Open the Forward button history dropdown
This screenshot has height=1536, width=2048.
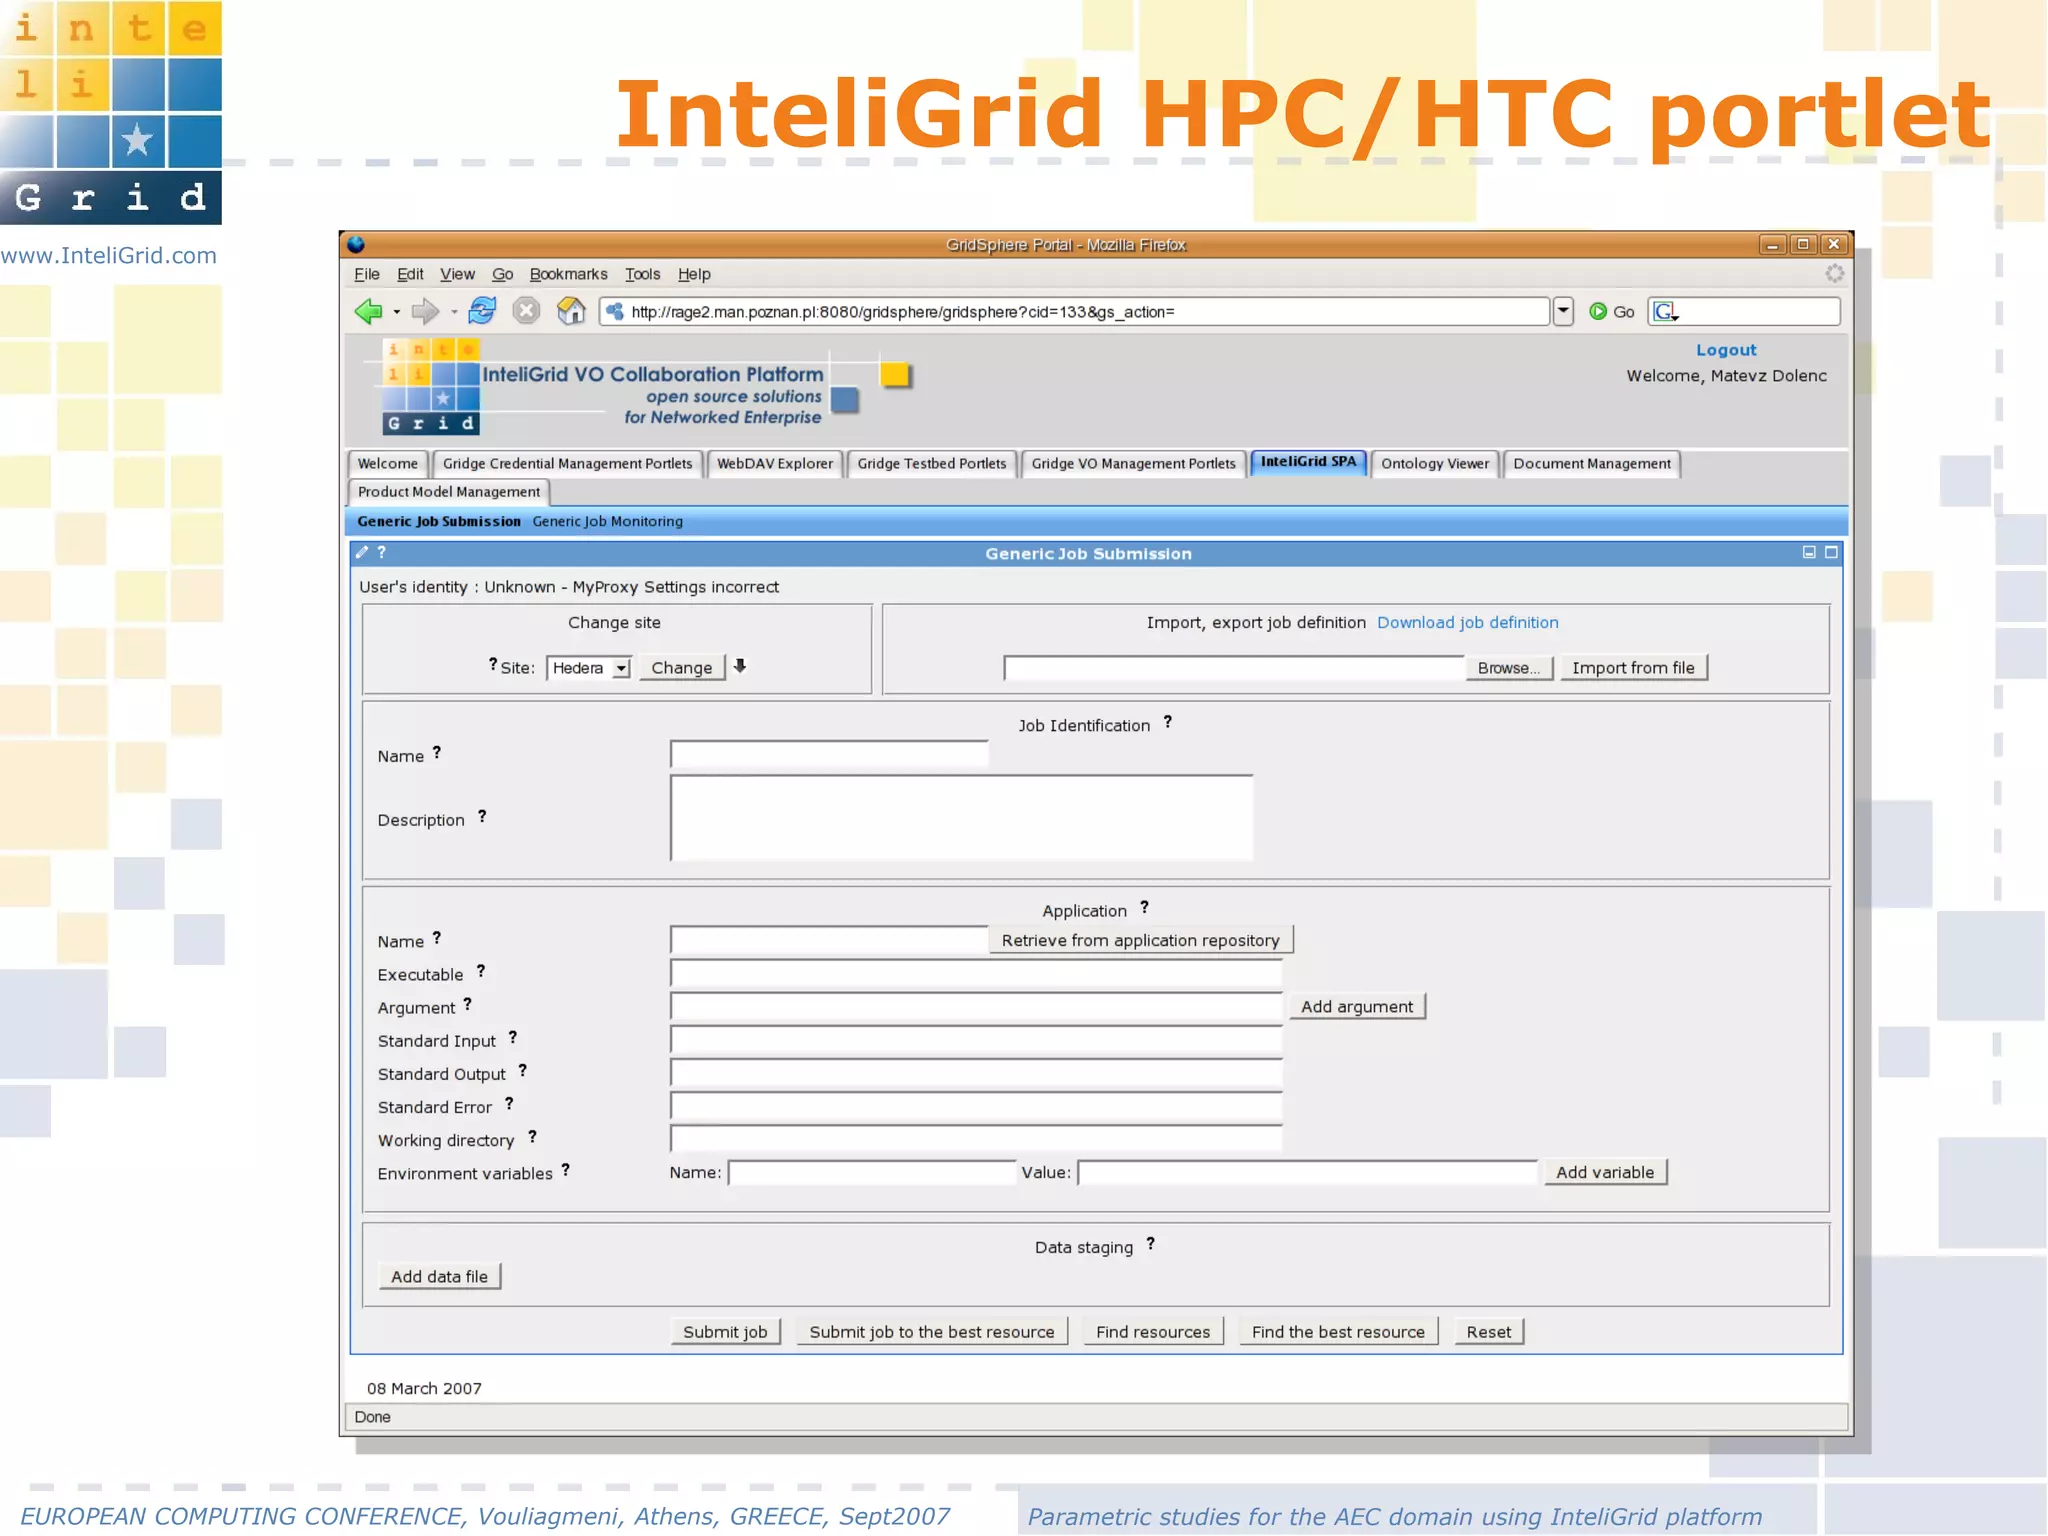(x=454, y=312)
